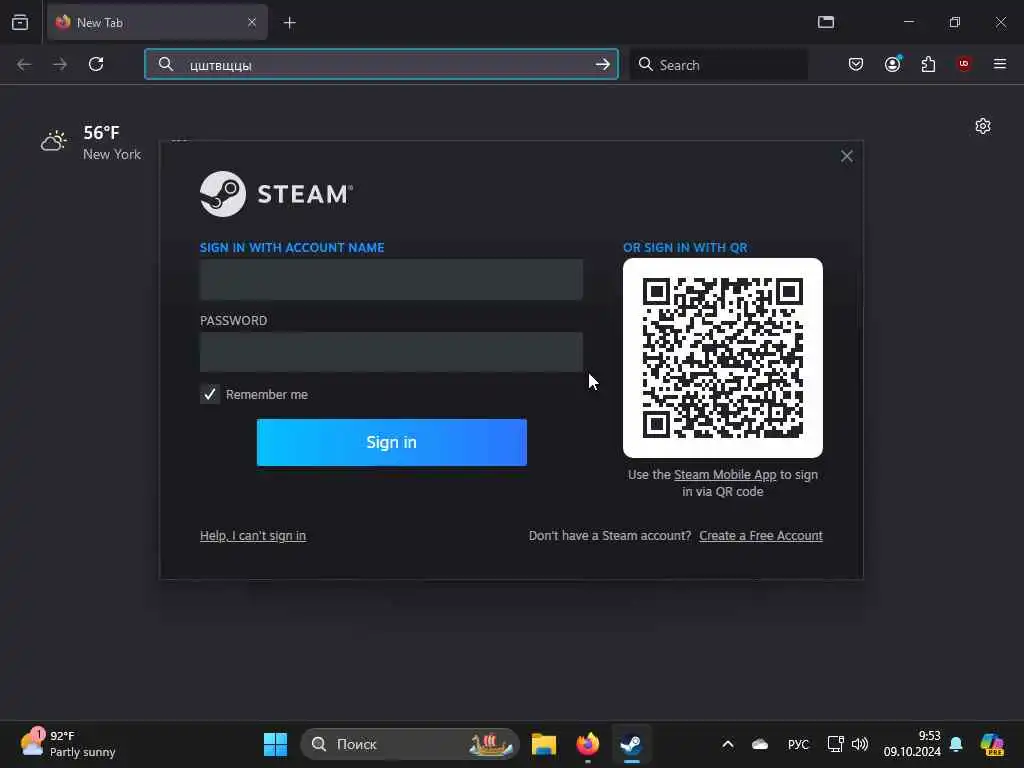Open Create a Free Account link
Screen dimensions: 1024x768
[x=761, y=536]
